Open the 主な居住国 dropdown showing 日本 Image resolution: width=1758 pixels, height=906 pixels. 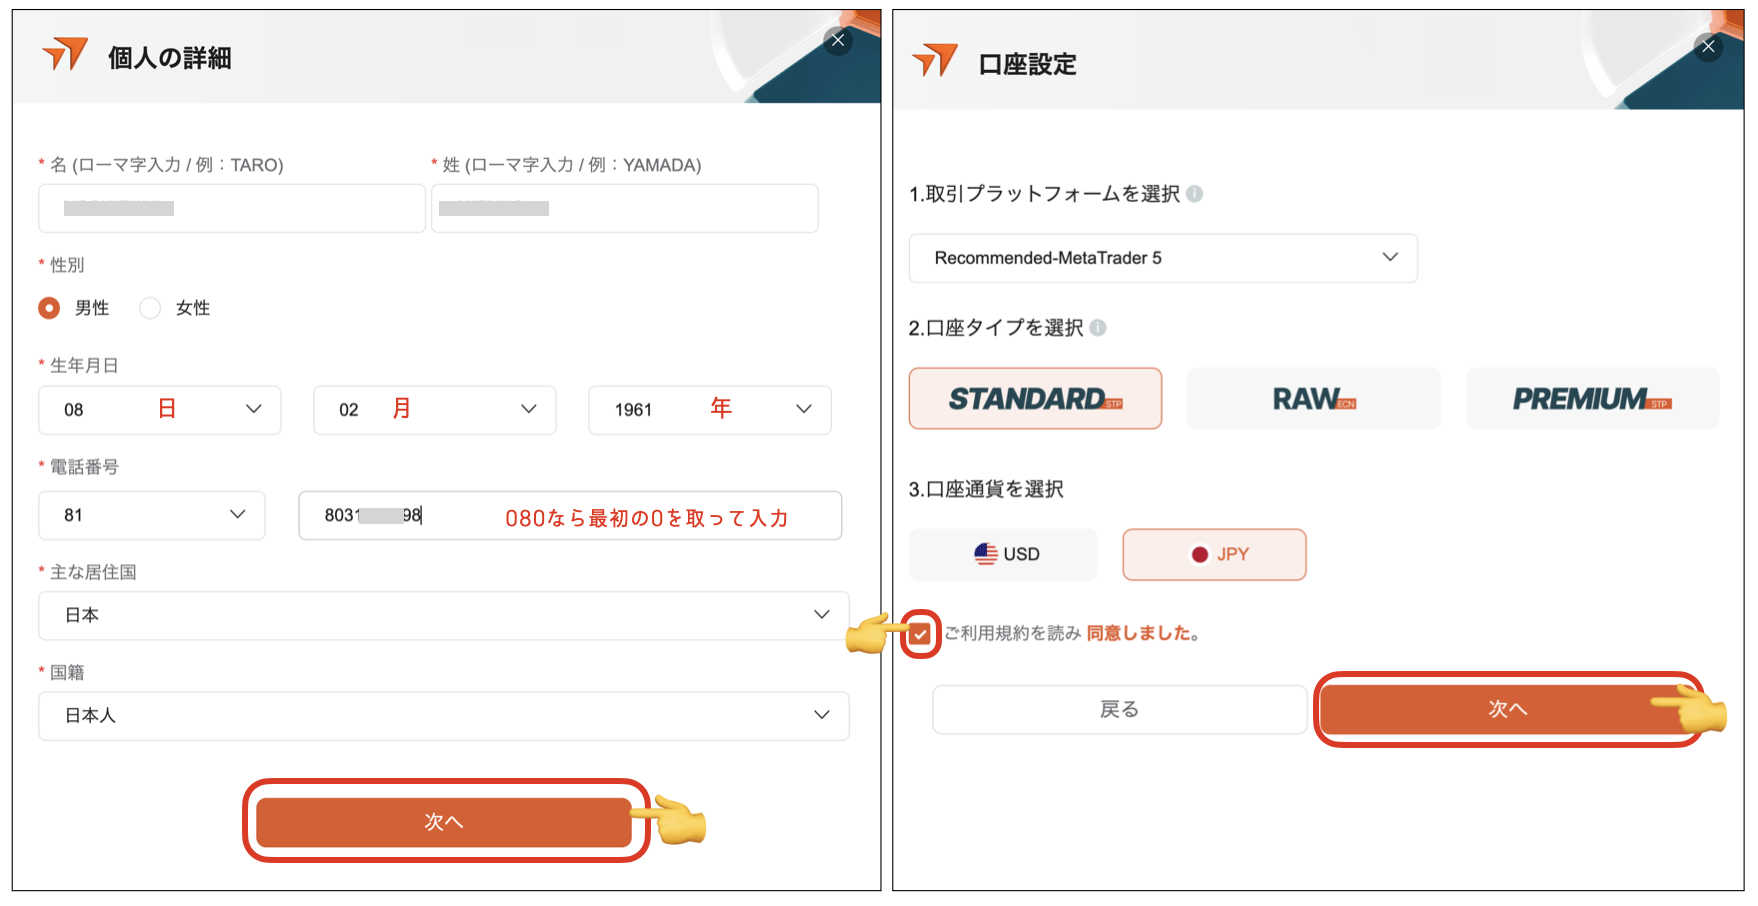pyautogui.click(x=443, y=615)
